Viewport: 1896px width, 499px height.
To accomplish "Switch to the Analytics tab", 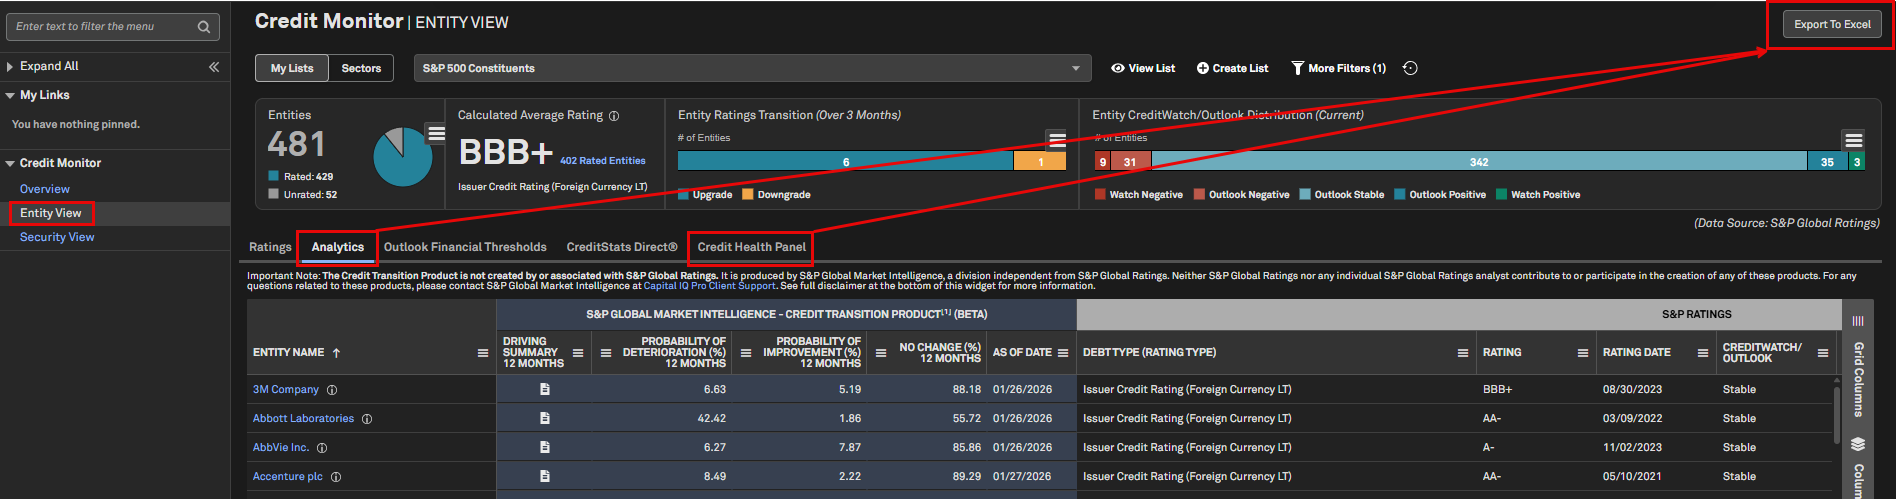I will click(338, 247).
